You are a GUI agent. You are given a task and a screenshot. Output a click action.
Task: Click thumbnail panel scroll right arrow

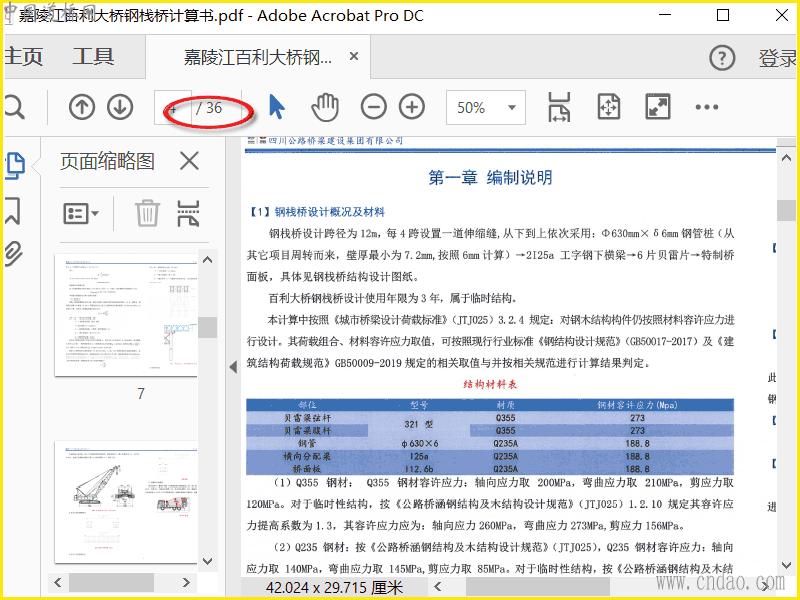(186, 582)
